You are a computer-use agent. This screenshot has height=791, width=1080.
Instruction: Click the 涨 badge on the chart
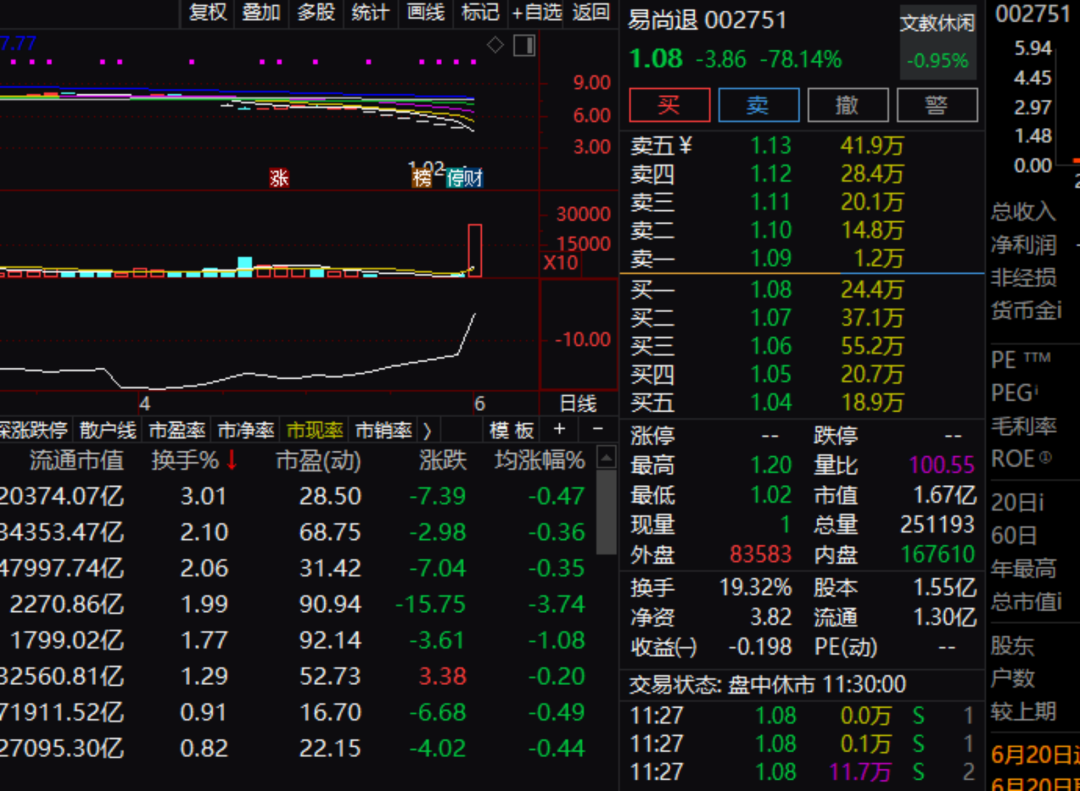[x=279, y=178]
